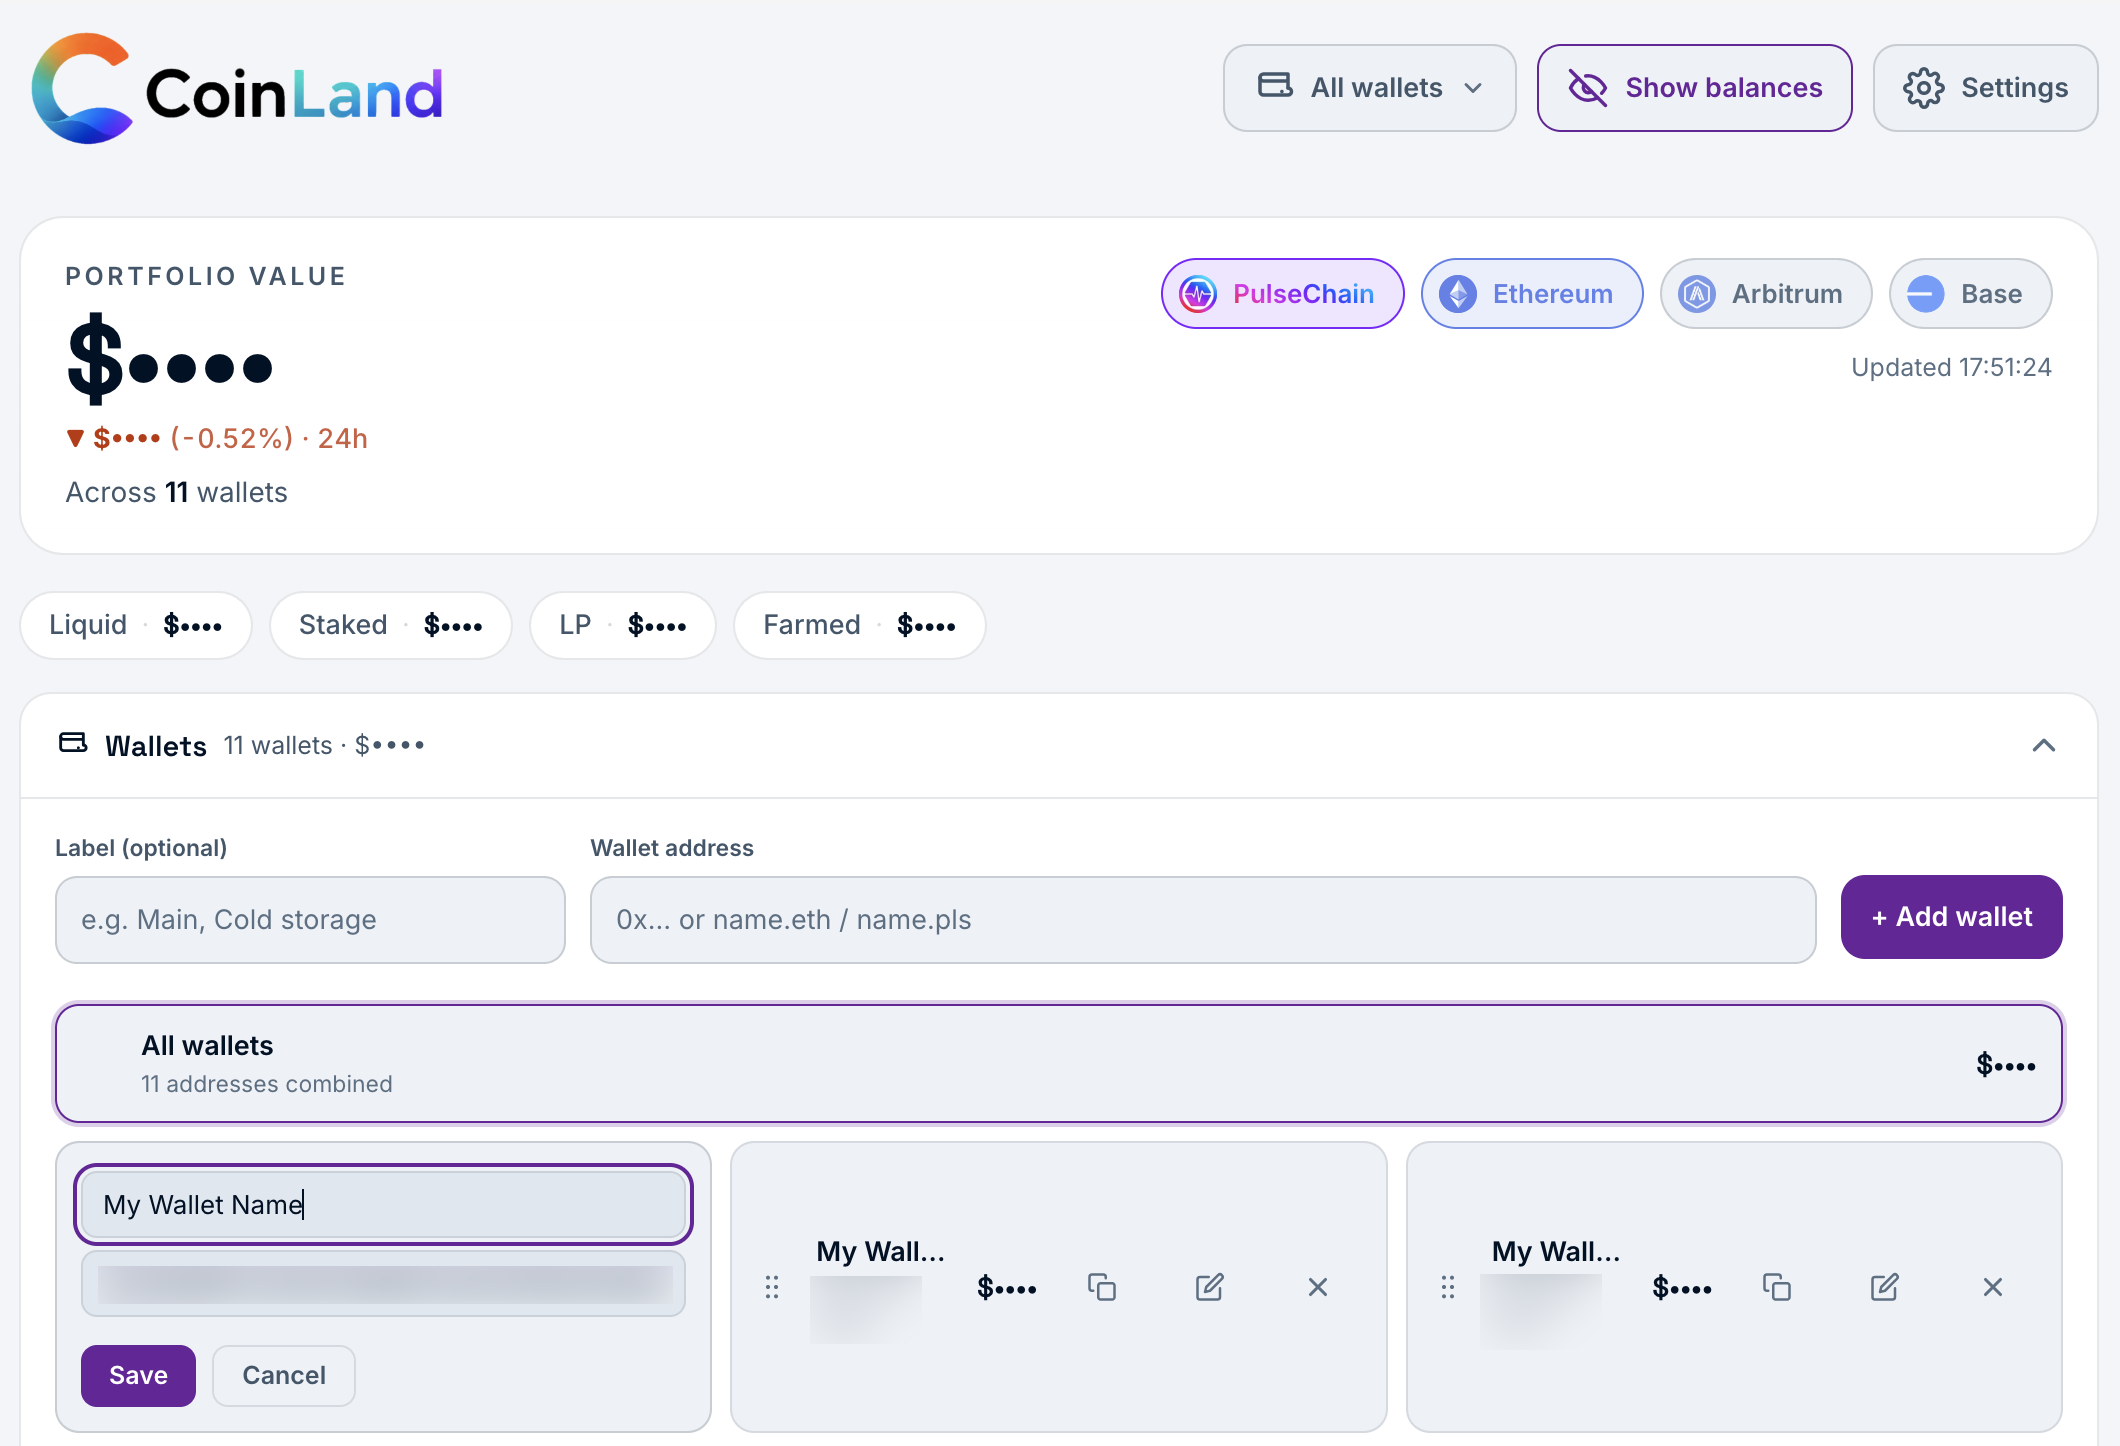Open Settings
The height and width of the screenshot is (1446, 2120).
tap(1985, 88)
